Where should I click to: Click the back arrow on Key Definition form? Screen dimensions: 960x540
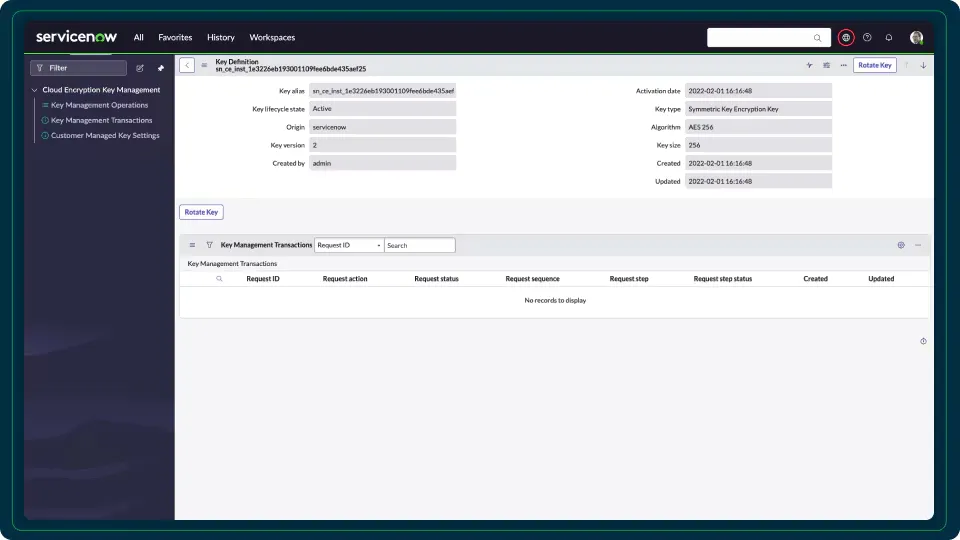click(187, 65)
